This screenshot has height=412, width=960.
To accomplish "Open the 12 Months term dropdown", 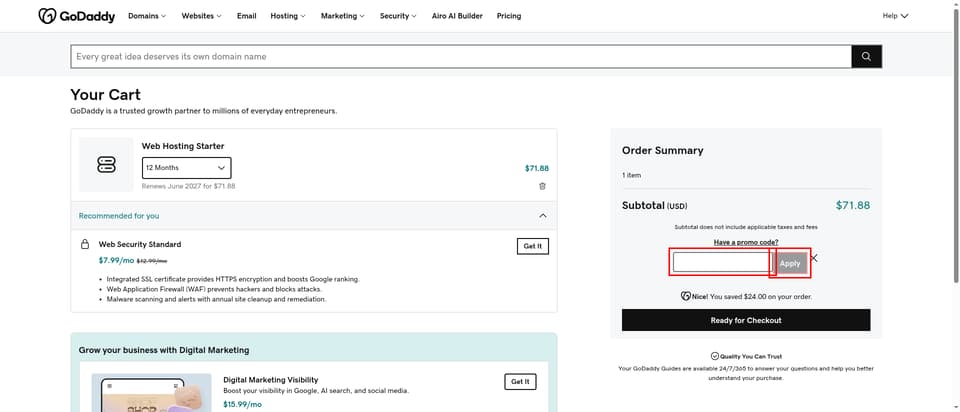I will (x=187, y=168).
